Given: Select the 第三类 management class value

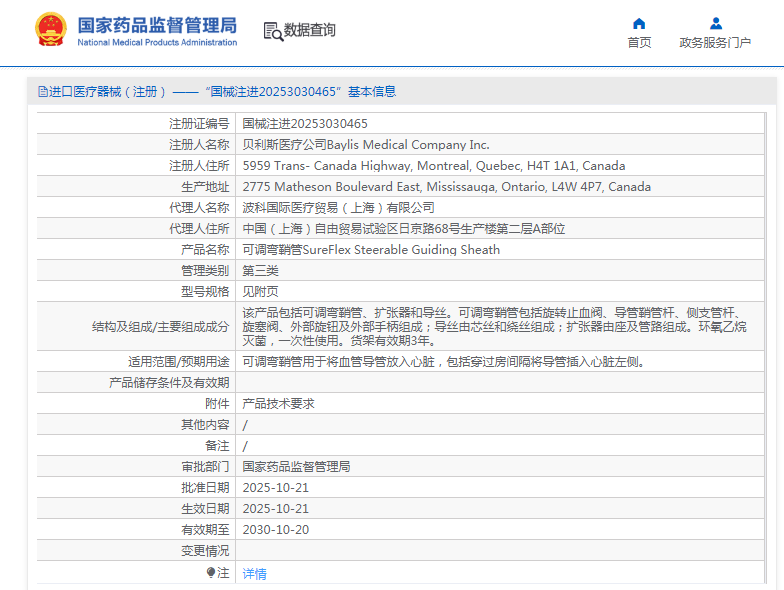Looking at the screenshot, I should 260,270.
